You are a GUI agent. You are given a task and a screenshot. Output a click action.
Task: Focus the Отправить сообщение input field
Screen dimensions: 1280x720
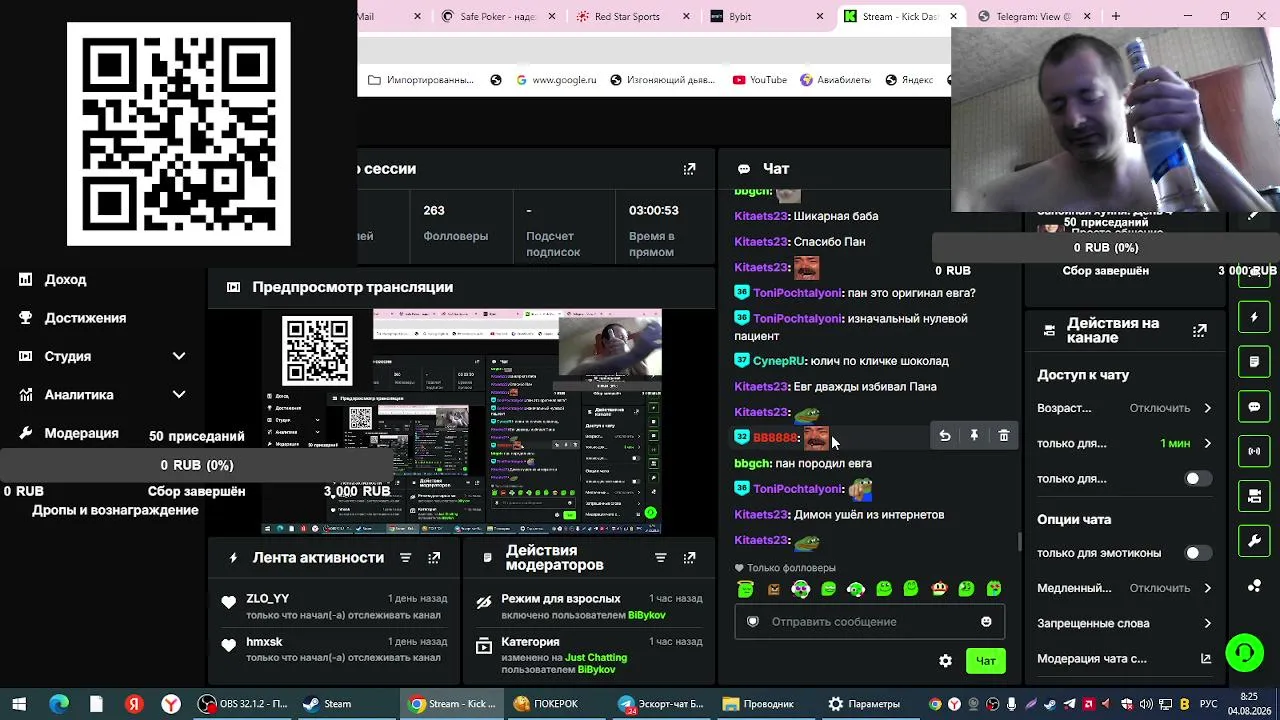click(868, 622)
